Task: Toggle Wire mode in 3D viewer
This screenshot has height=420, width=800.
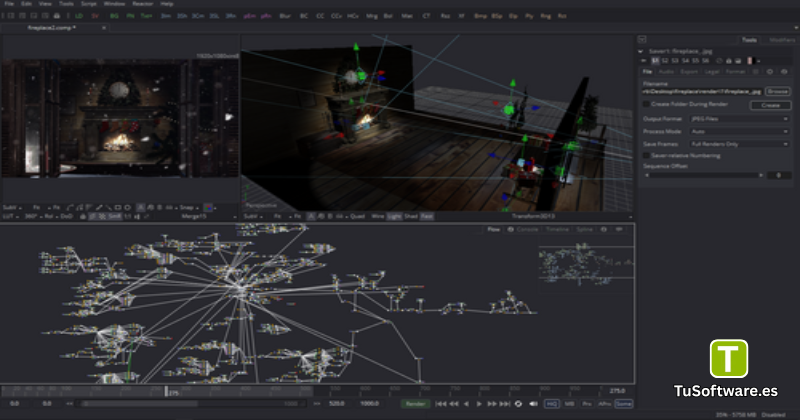Action: point(378,216)
